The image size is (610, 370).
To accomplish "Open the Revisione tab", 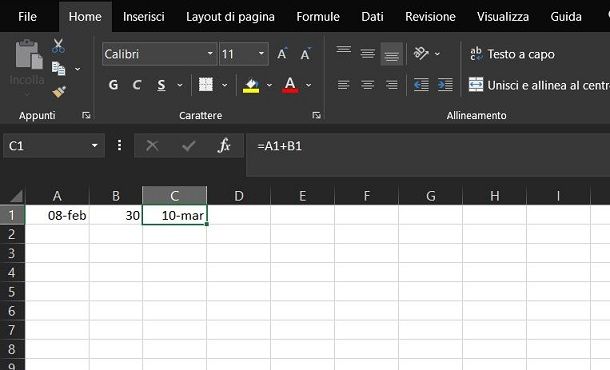I will click(x=430, y=17).
